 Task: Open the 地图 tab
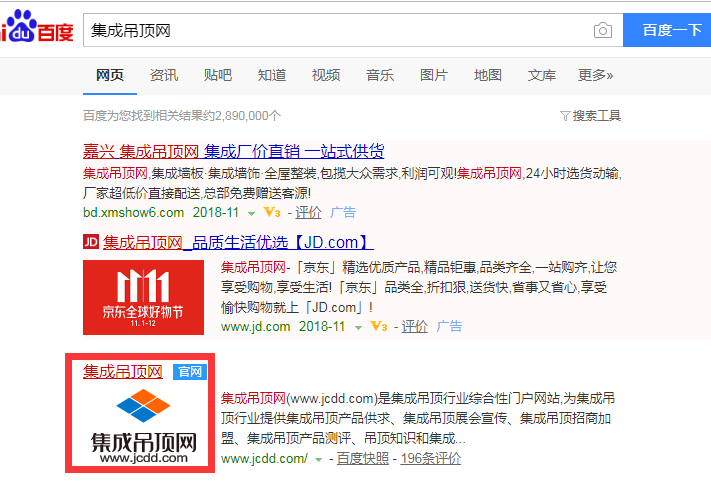[x=487, y=75]
